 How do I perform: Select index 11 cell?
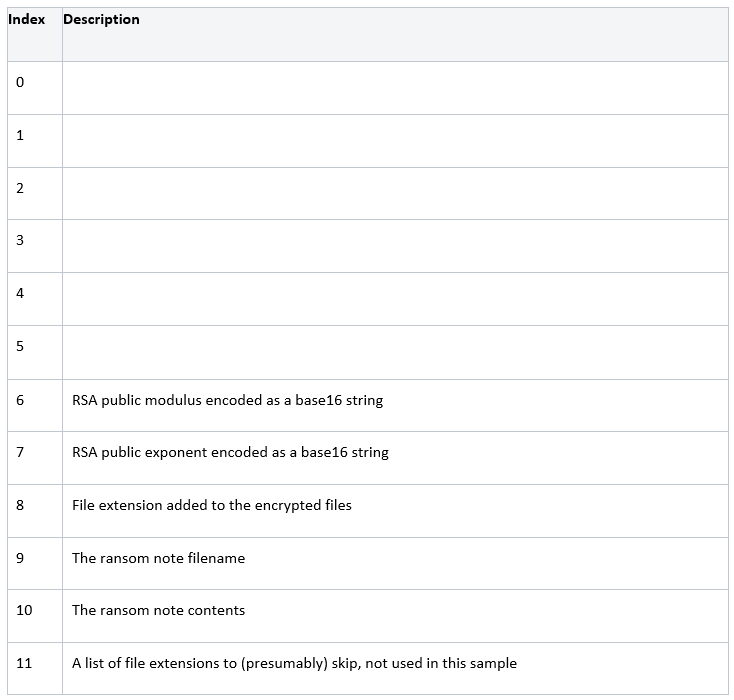click(x=35, y=668)
